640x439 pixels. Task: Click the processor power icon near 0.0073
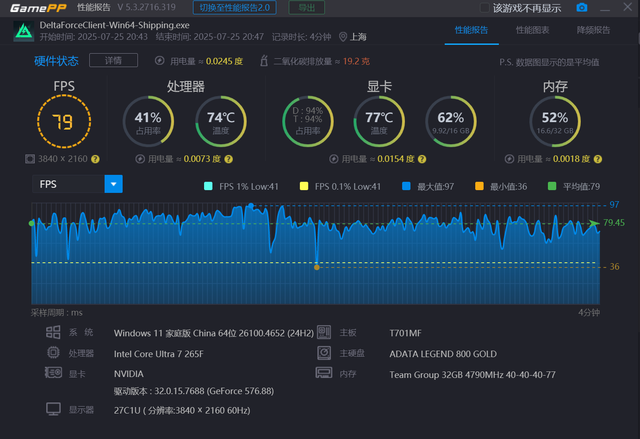click(x=140, y=159)
